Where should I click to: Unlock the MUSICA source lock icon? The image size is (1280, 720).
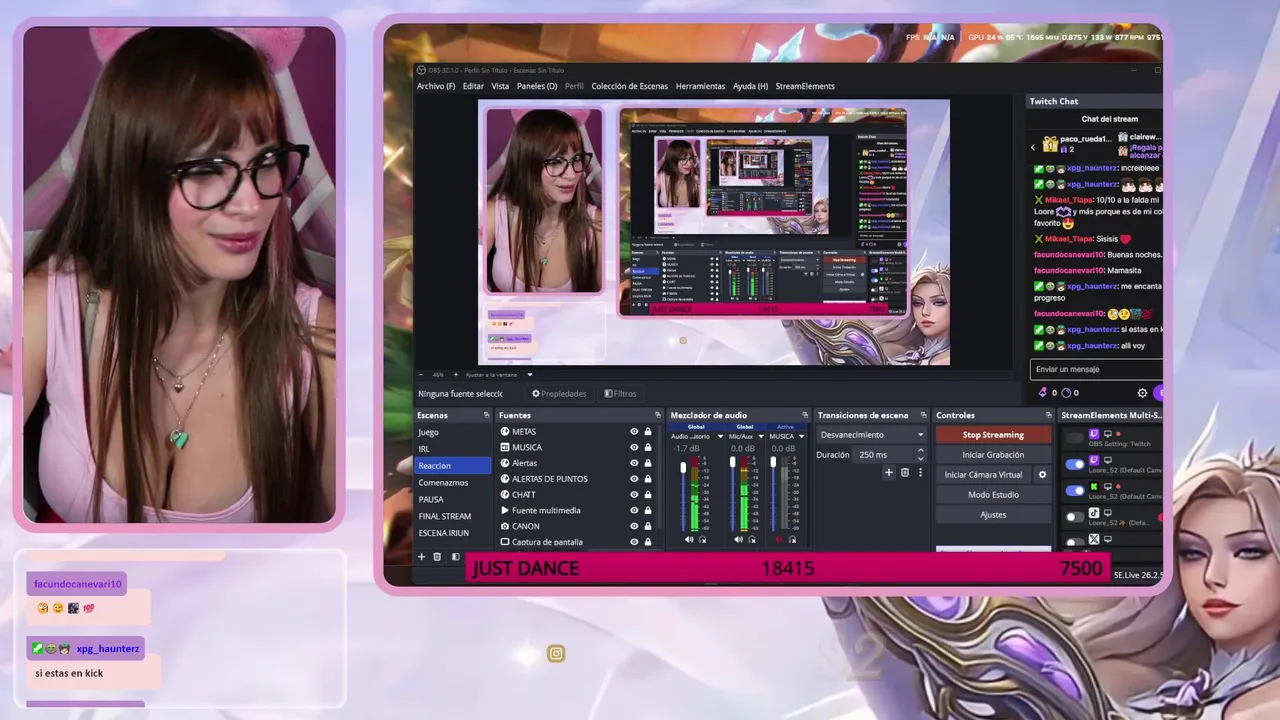tap(648, 447)
